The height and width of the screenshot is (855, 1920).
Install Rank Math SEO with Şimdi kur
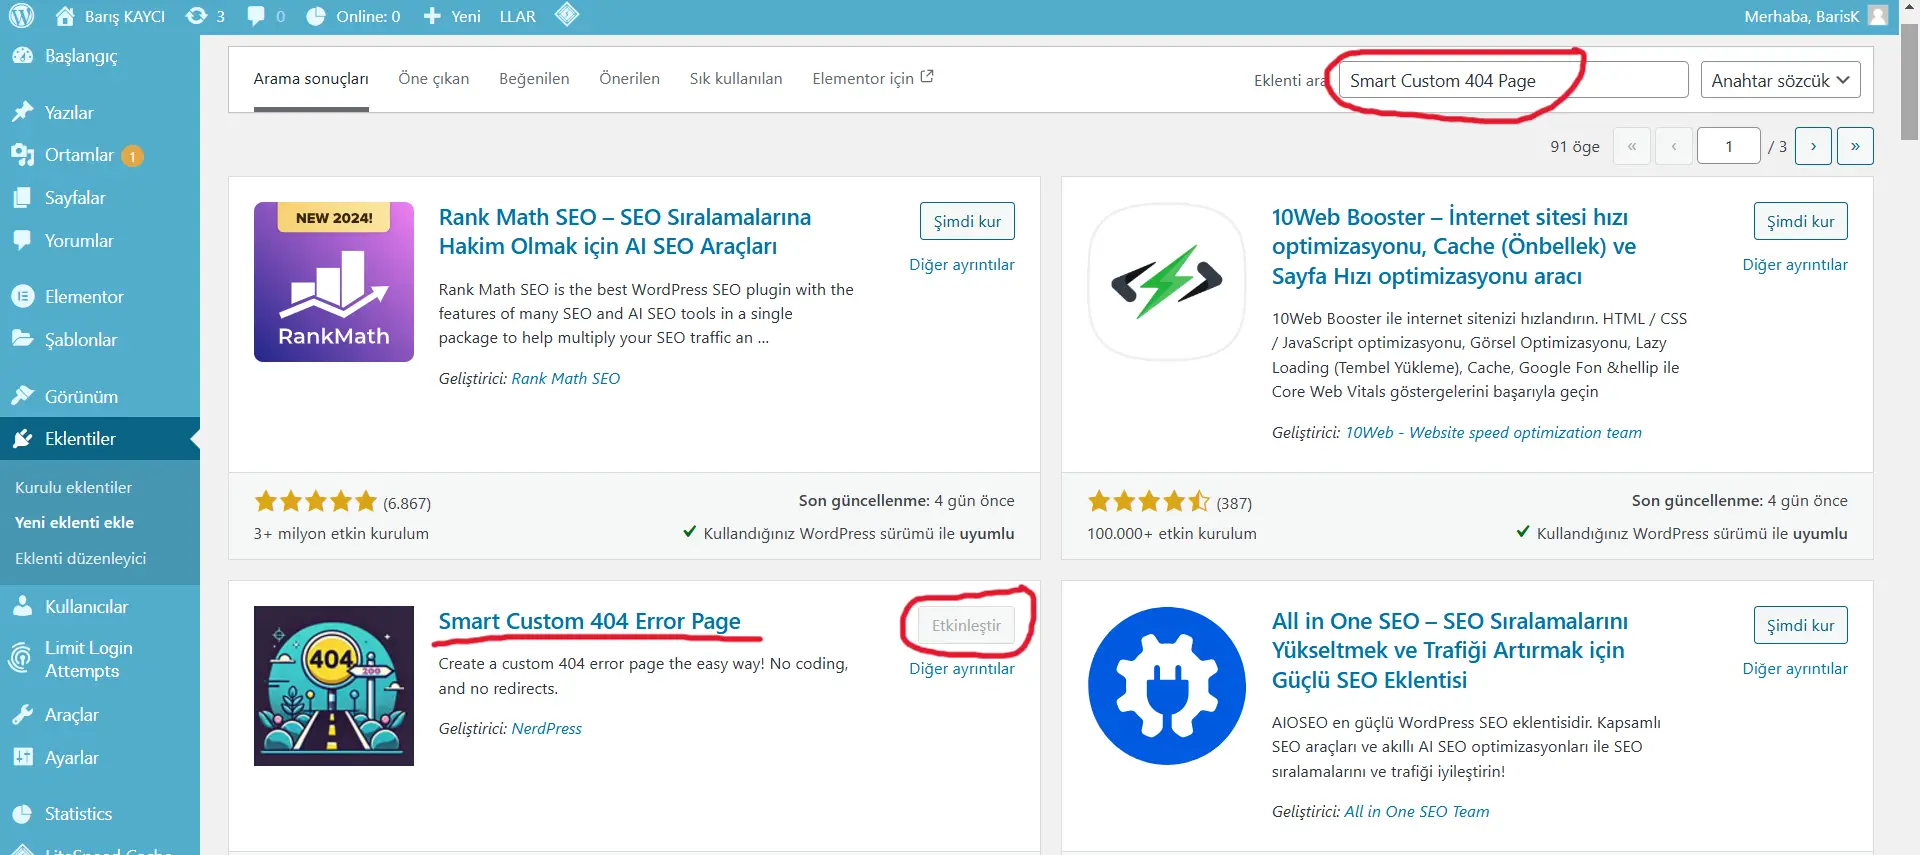966,221
